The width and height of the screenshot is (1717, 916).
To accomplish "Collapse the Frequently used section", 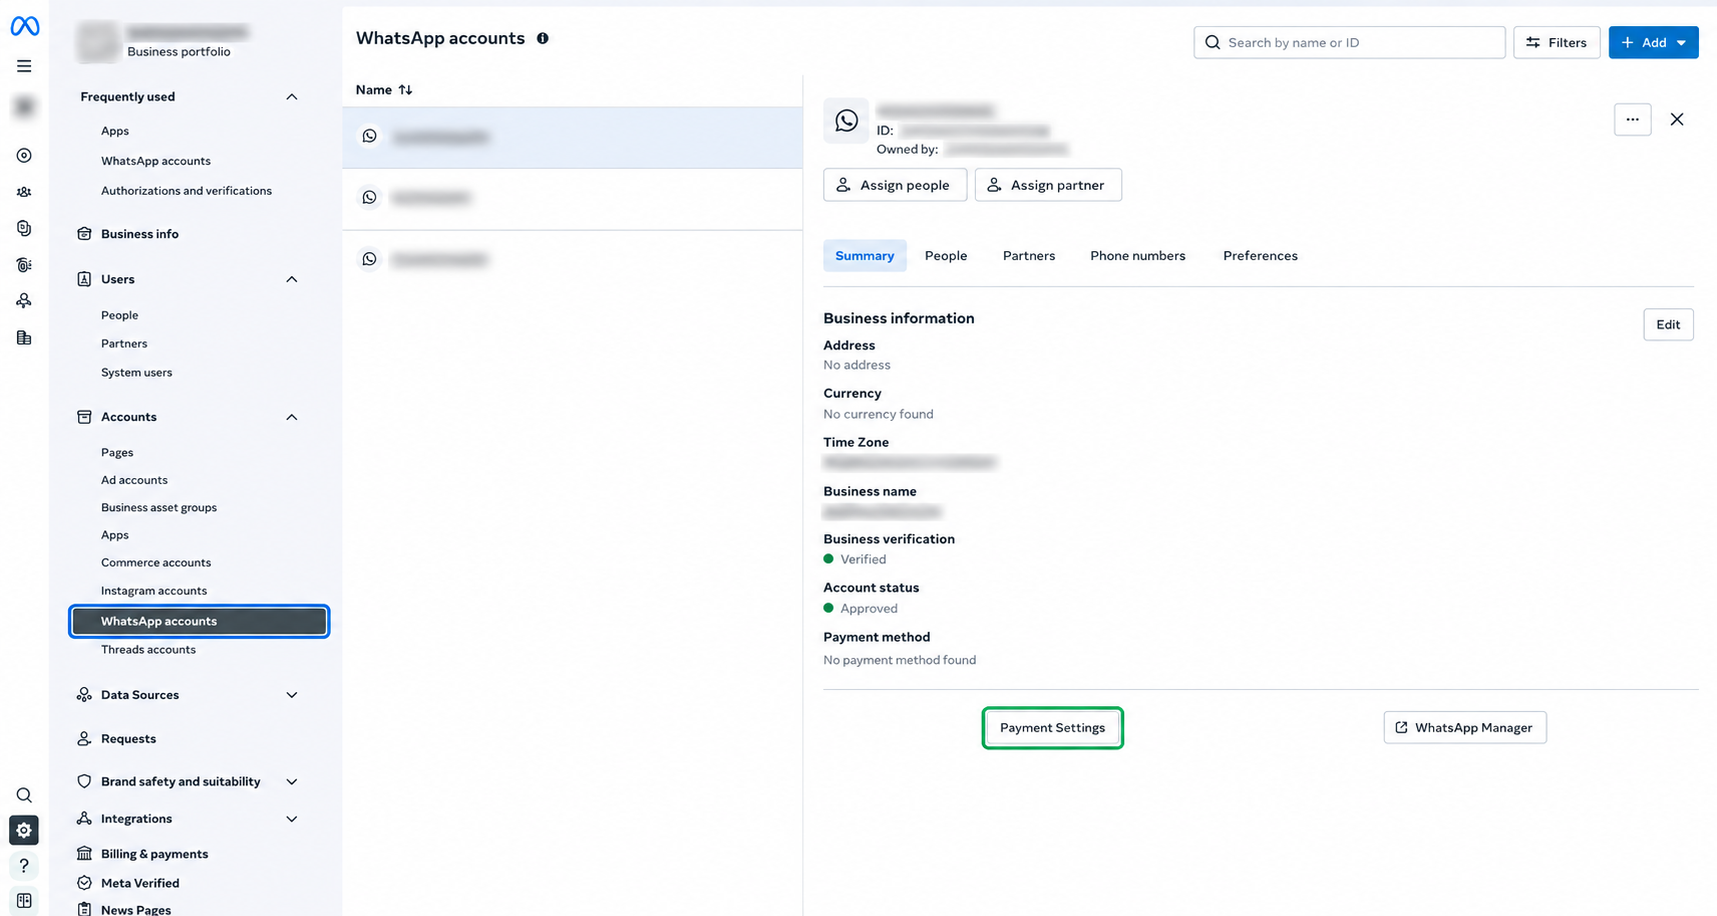I will click(292, 97).
